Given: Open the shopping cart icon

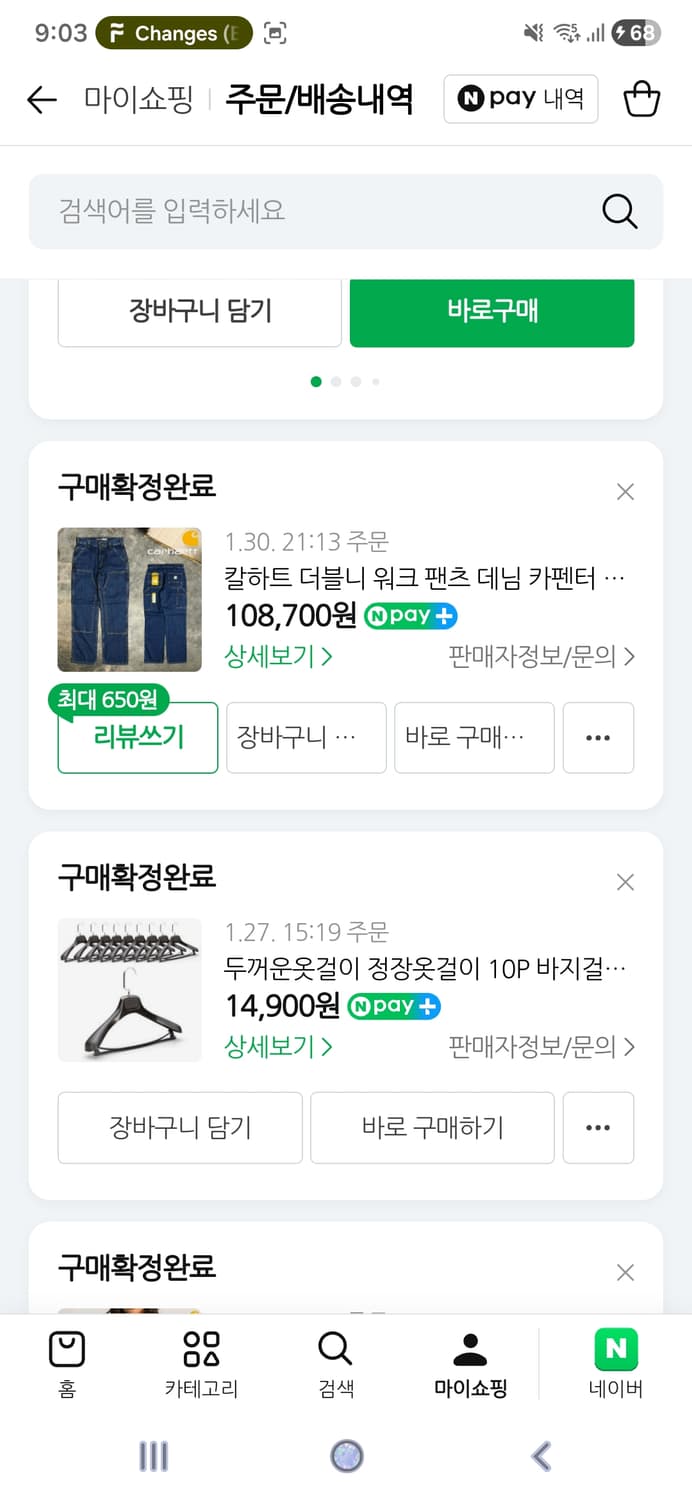Looking at the screenshot, I should (x=643, y=99).
